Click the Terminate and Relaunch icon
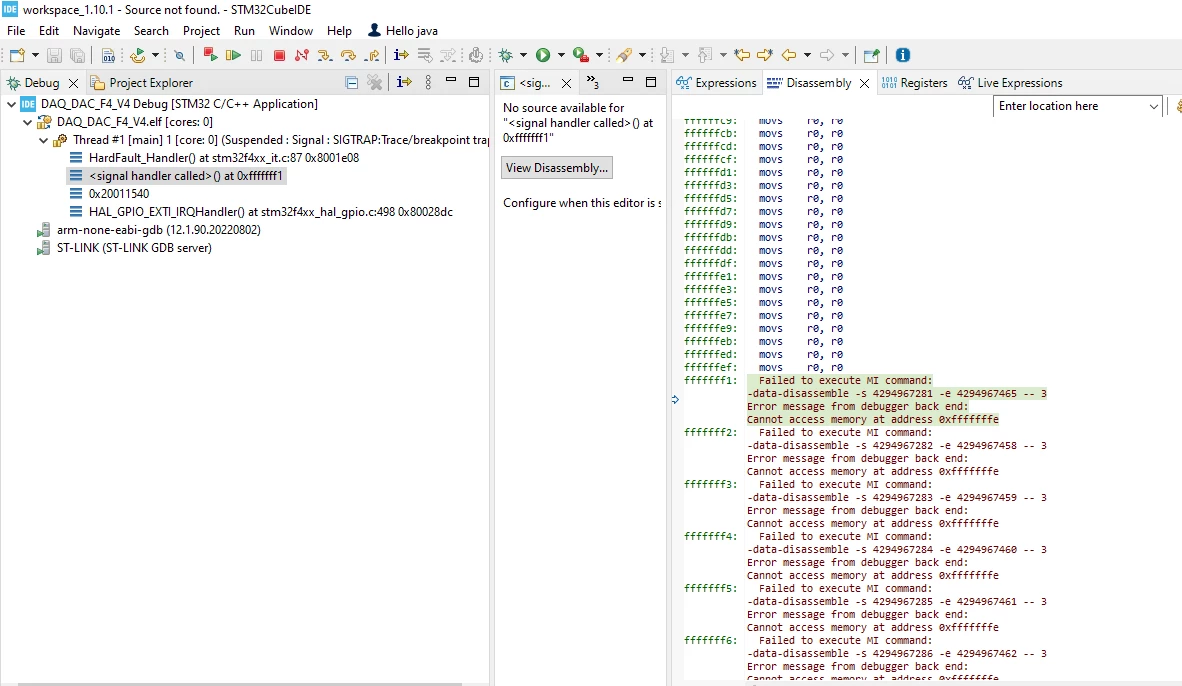The height and width of the screenshot is (686, 1182). click(210, 55)
